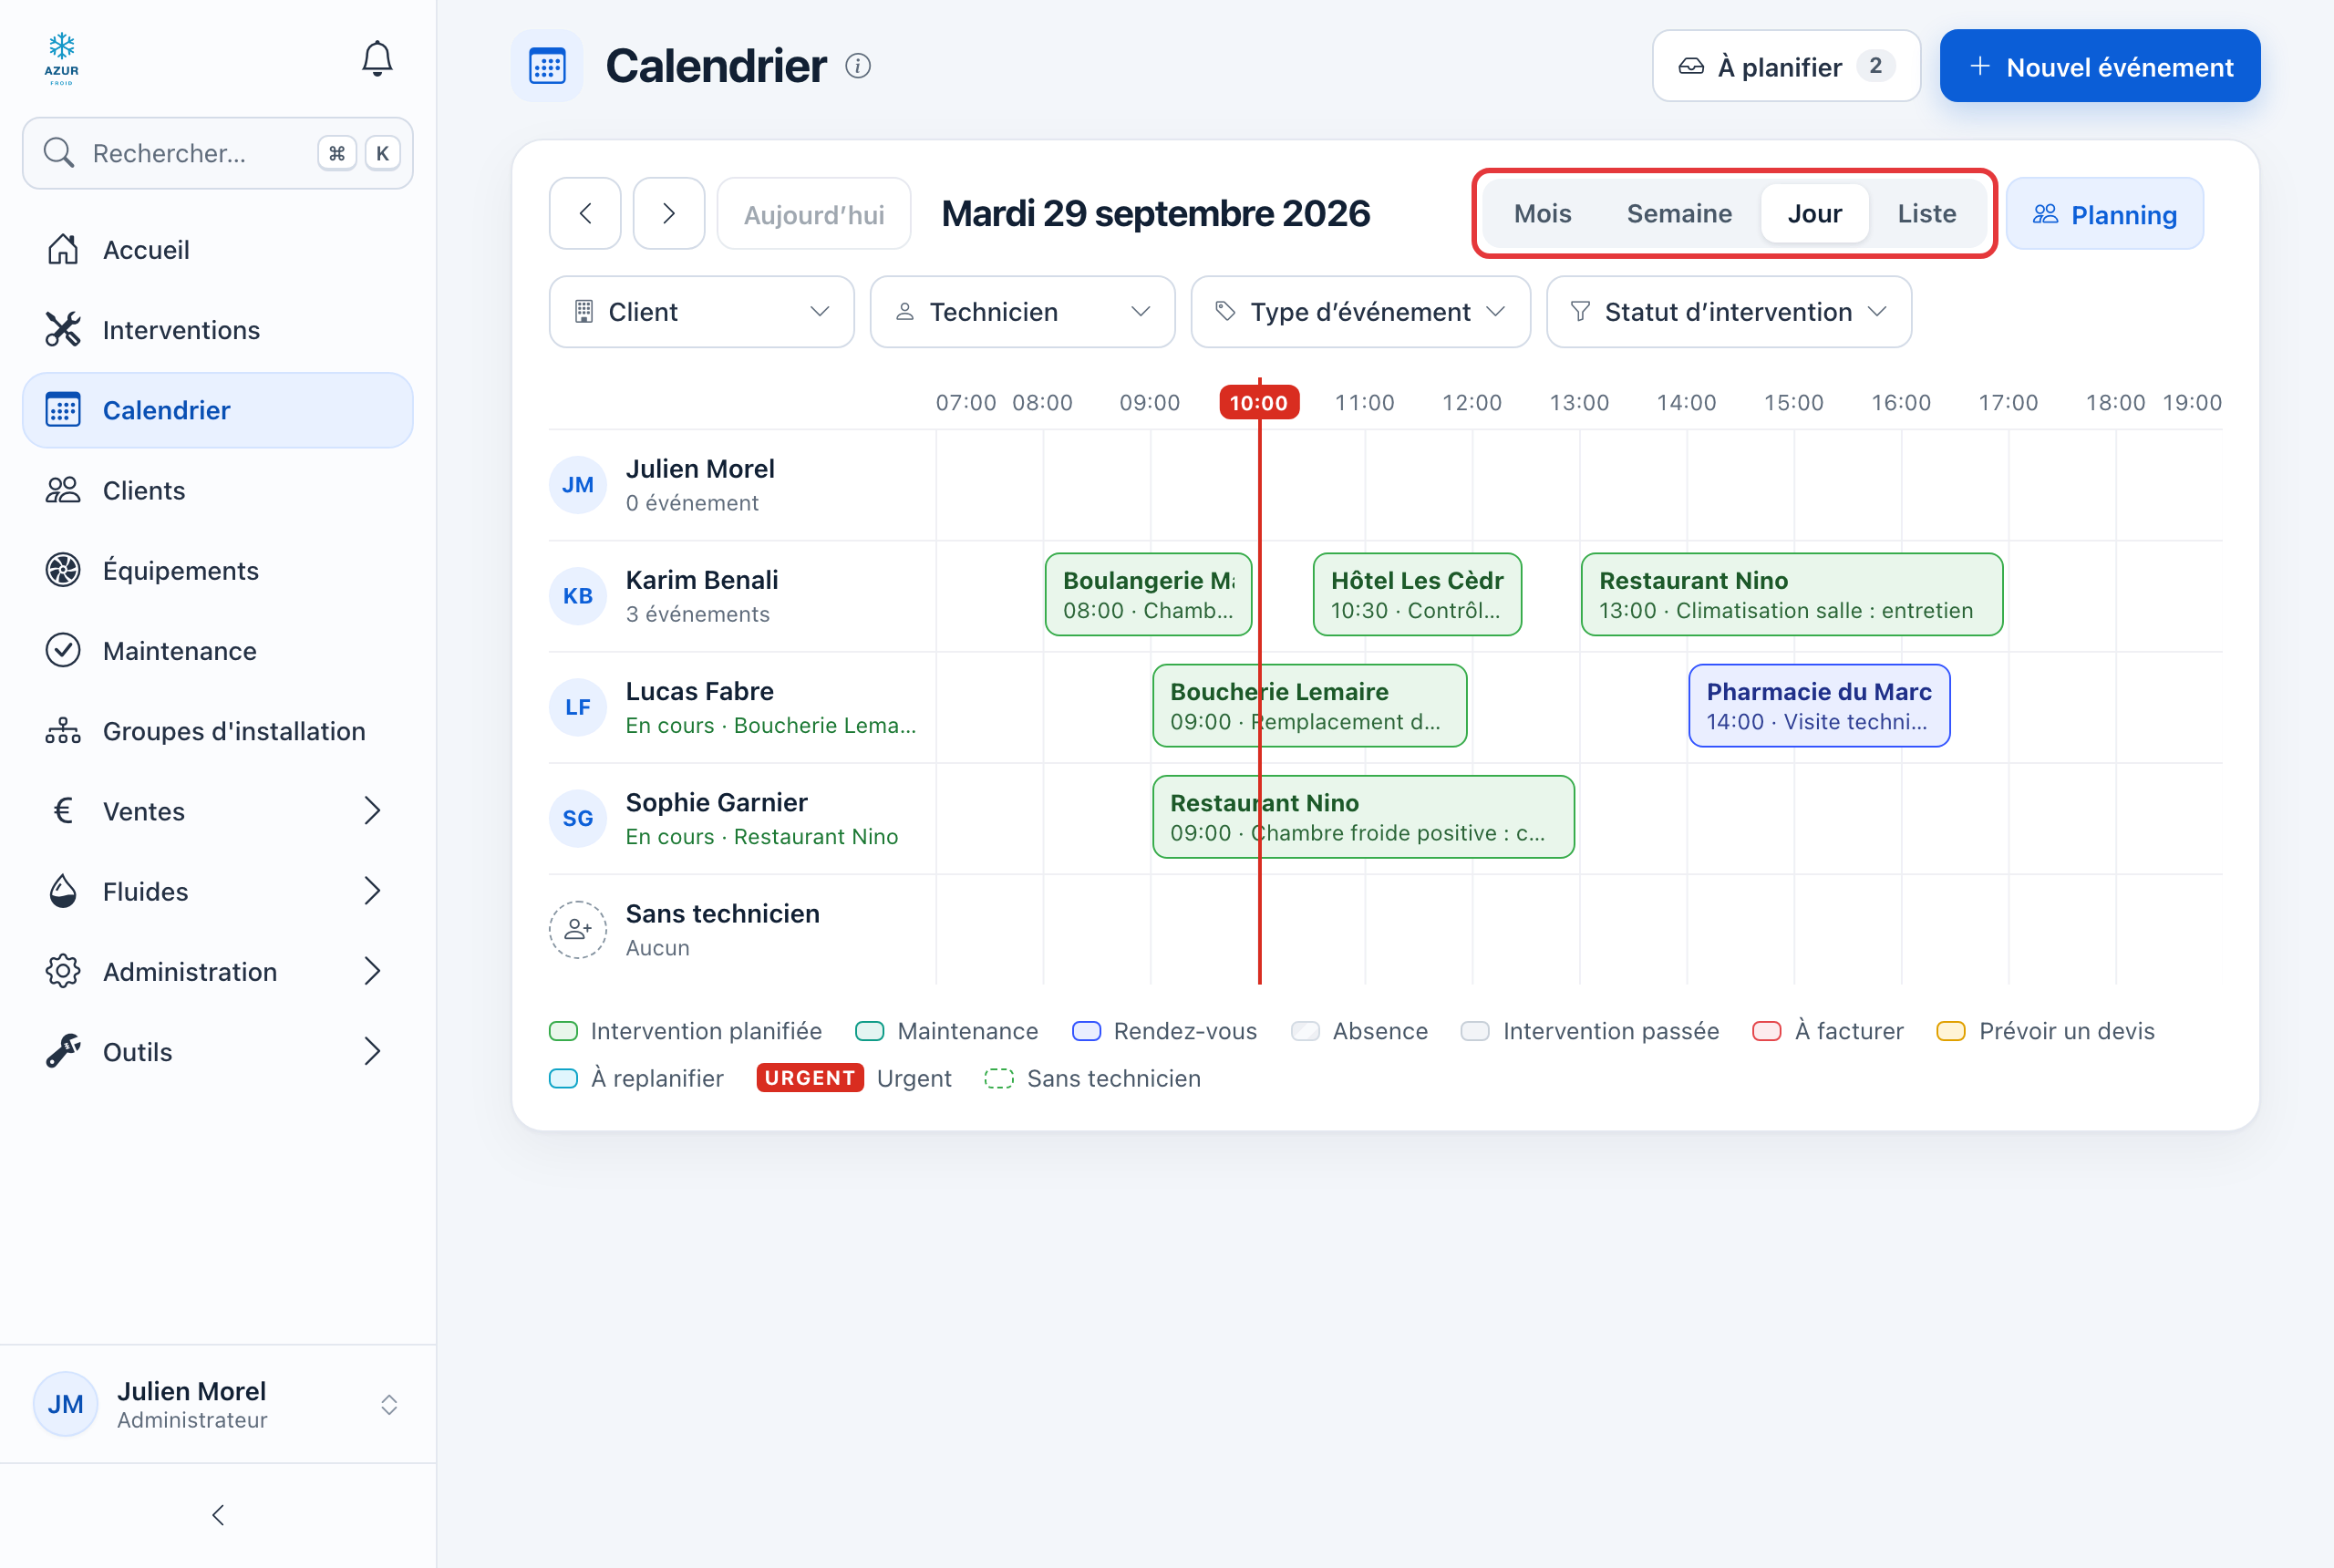Click the Nouvel événement button

(2099, 66)
